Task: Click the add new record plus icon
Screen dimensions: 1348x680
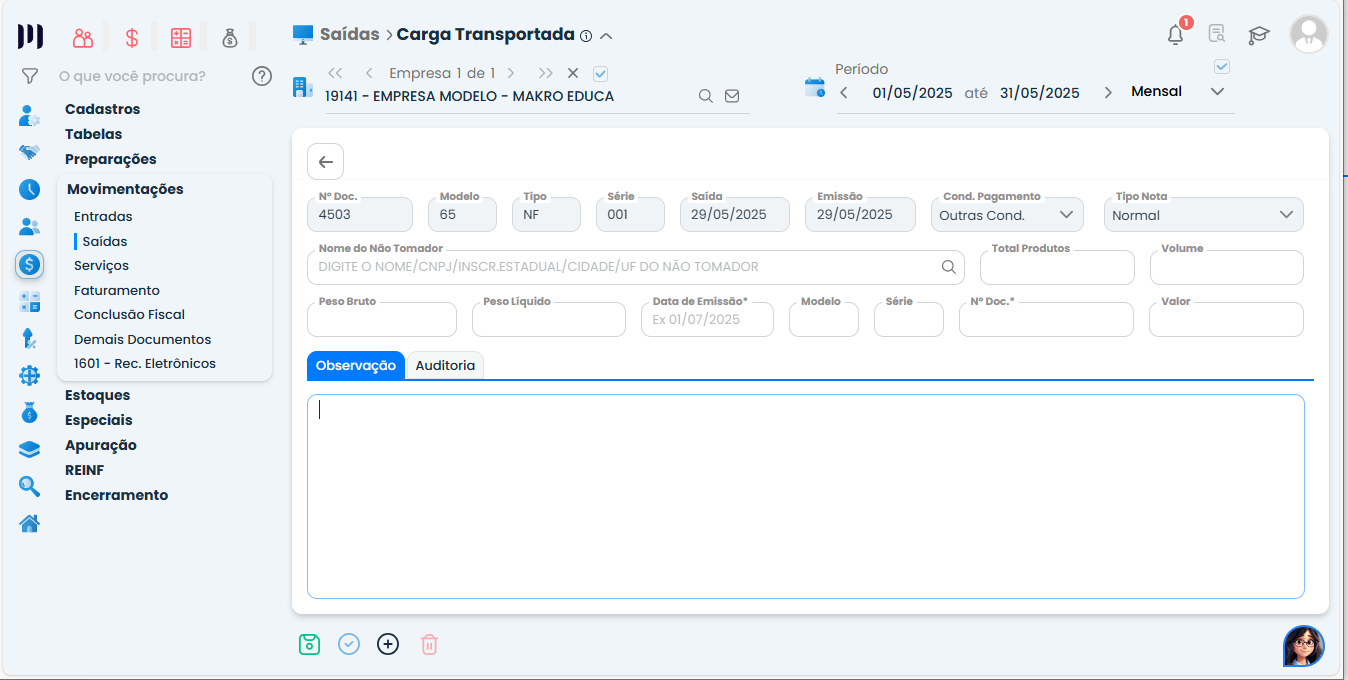Action: (388, 644)
